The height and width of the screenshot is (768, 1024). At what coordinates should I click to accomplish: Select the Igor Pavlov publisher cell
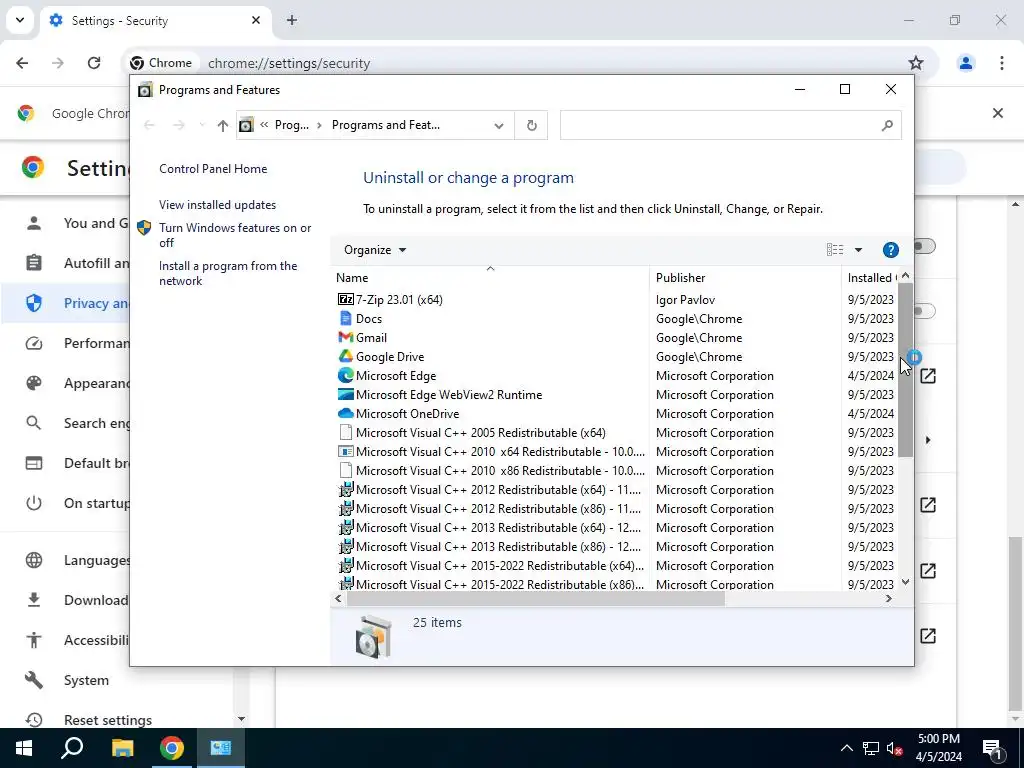(x=685, y=300)
